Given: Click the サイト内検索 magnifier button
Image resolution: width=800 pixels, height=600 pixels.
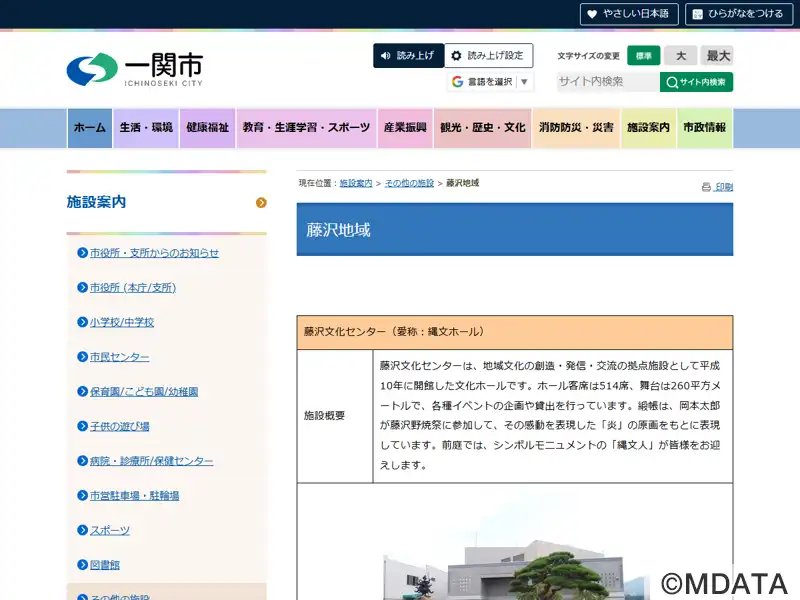Looking at the screenshot, I should 696,82.
